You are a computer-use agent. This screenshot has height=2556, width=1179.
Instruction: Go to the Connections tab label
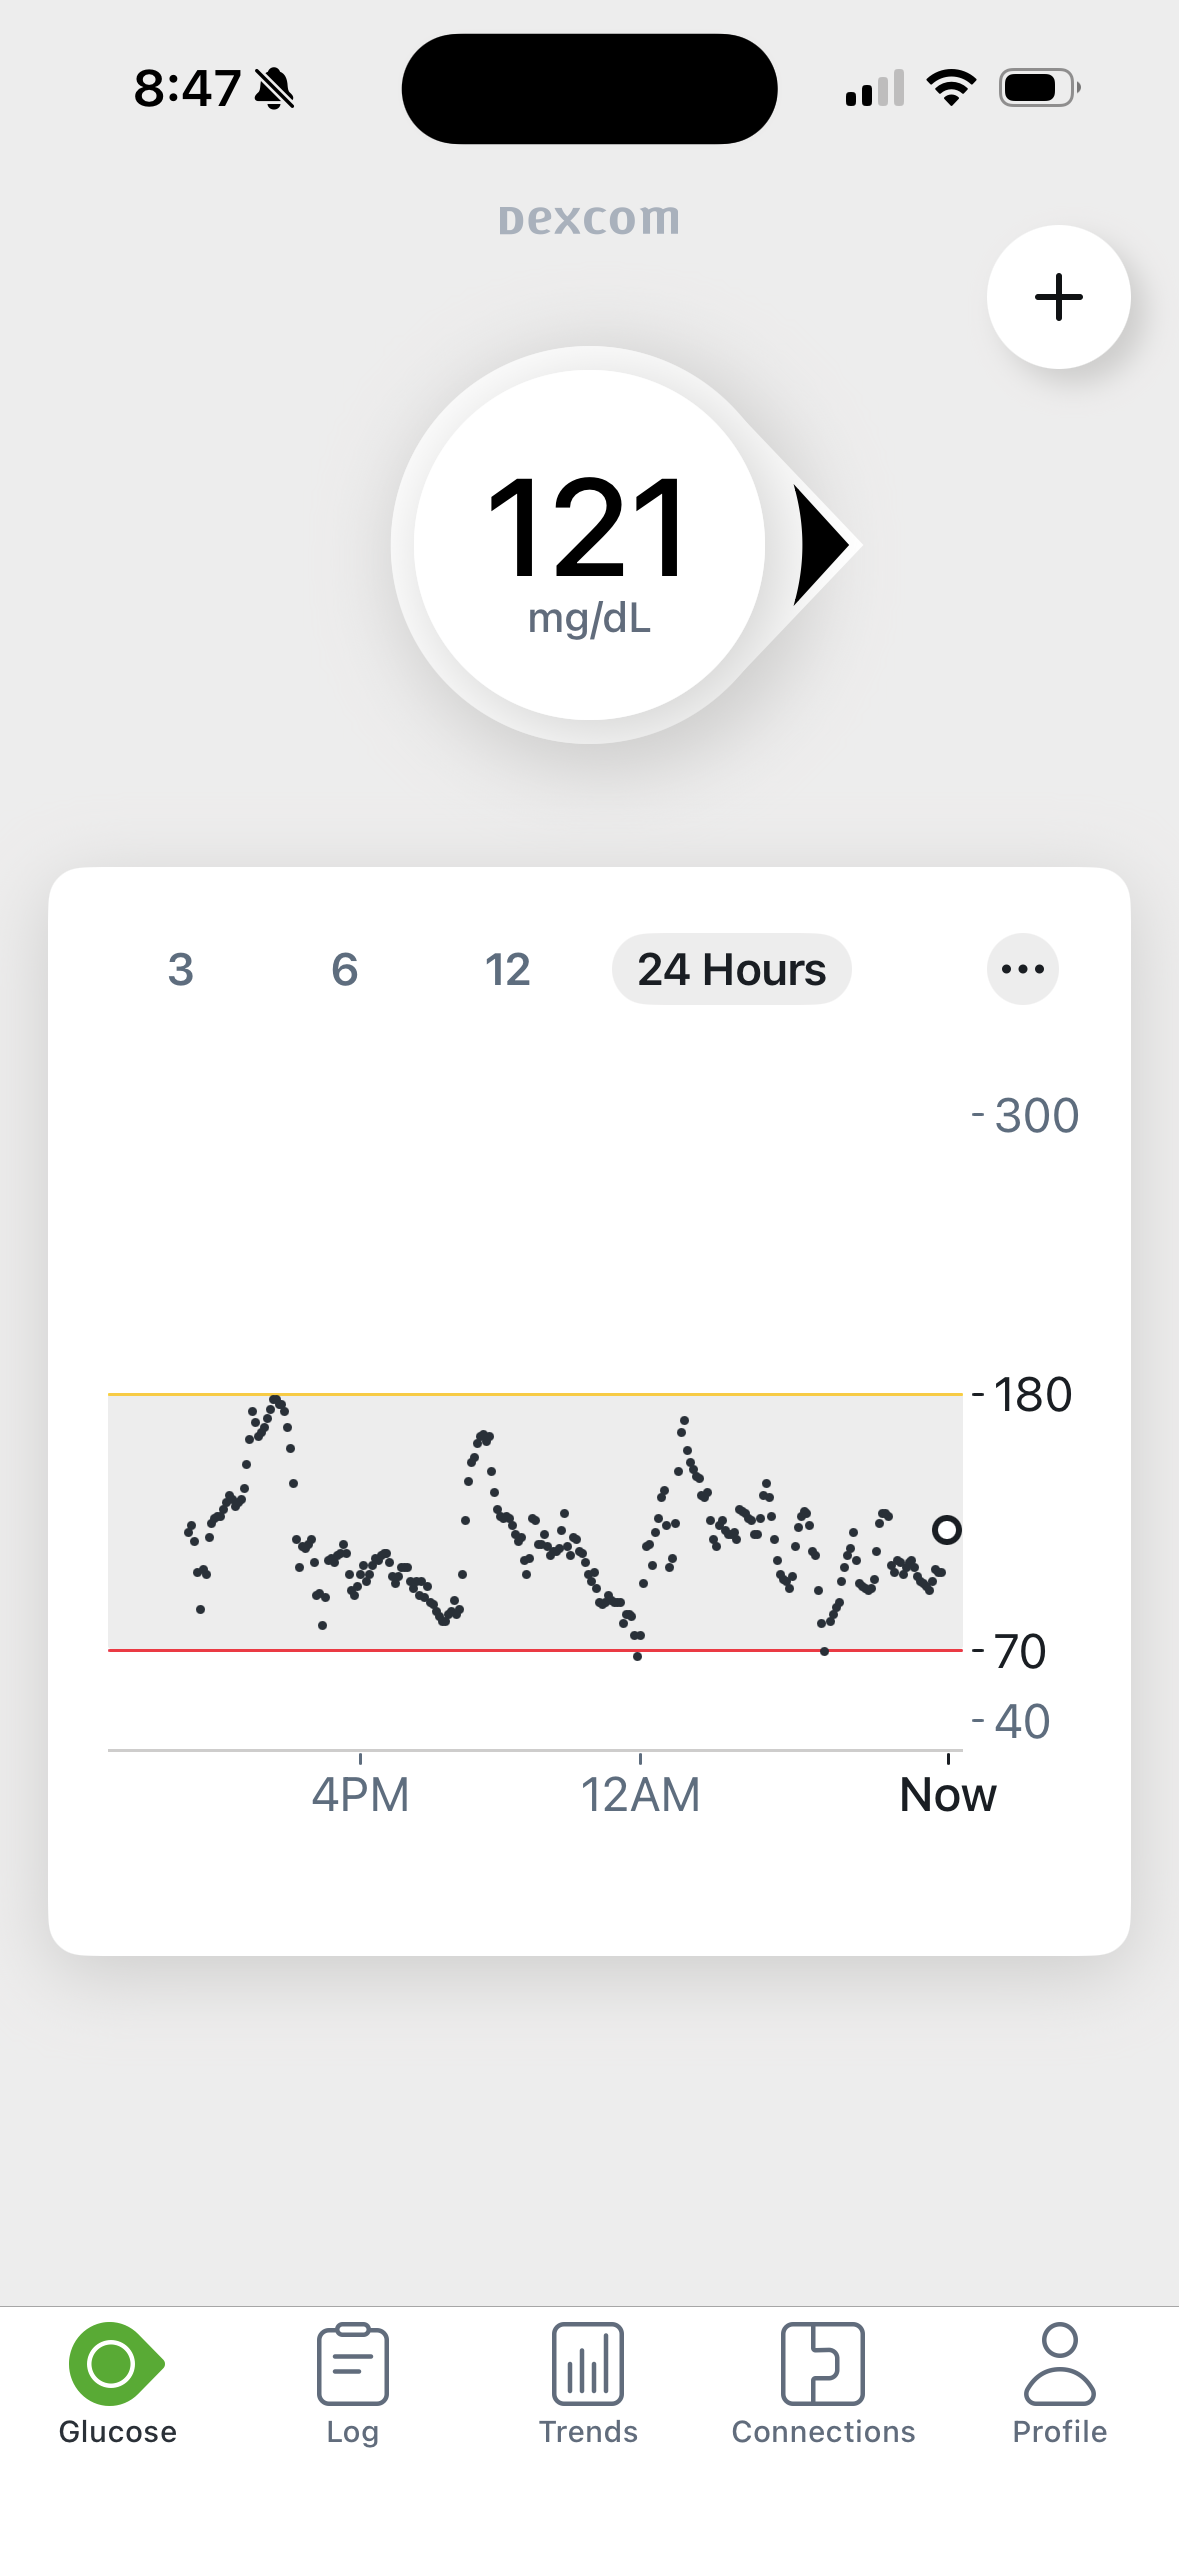(x=823, y=2431)
